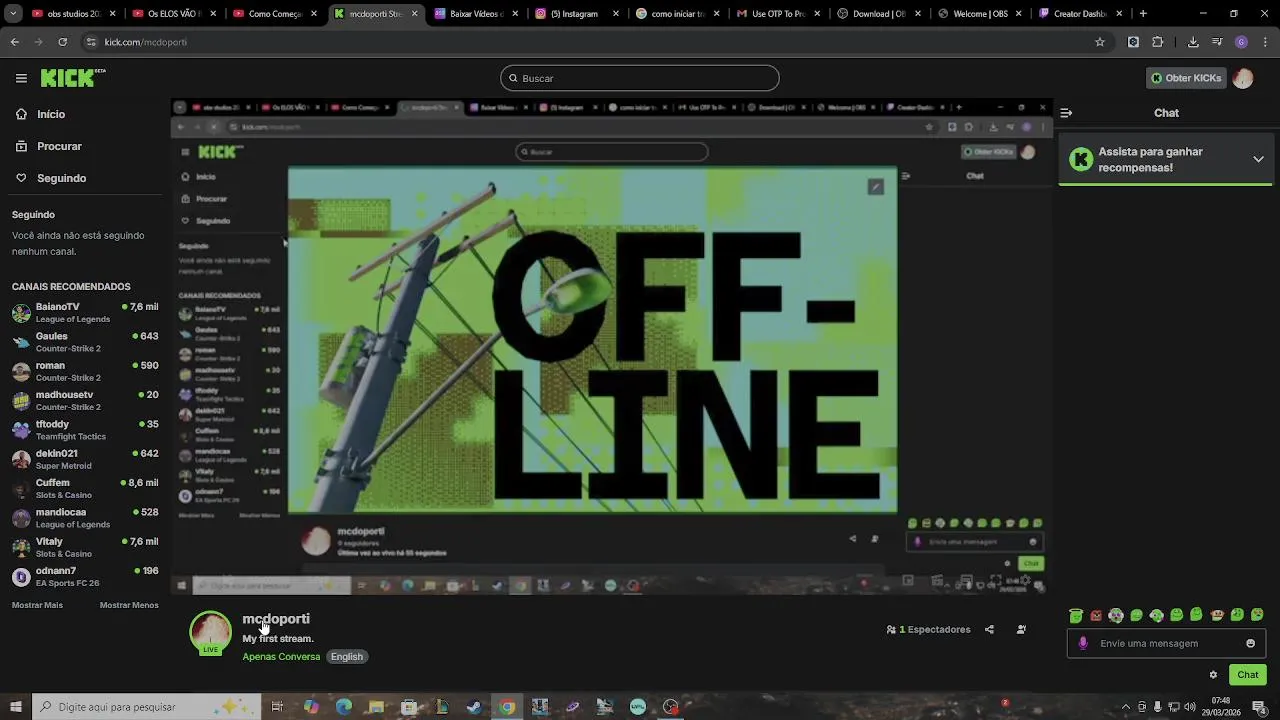Screen dimensions: 1280x720
Task: Focus the Envie uma mensagem chat input
Action: (1166, 643)
